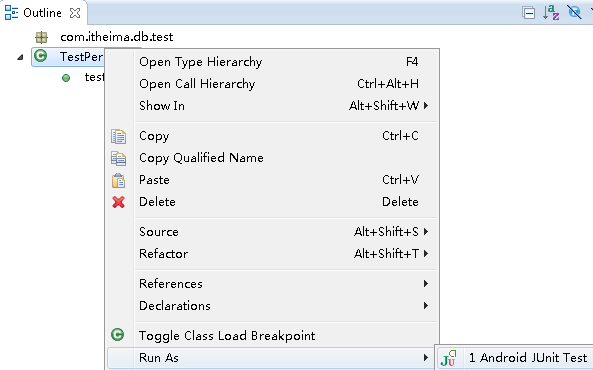This screenshot has height=370, width=593.
Task: Open the References submenu
Action: coord(272,284)
